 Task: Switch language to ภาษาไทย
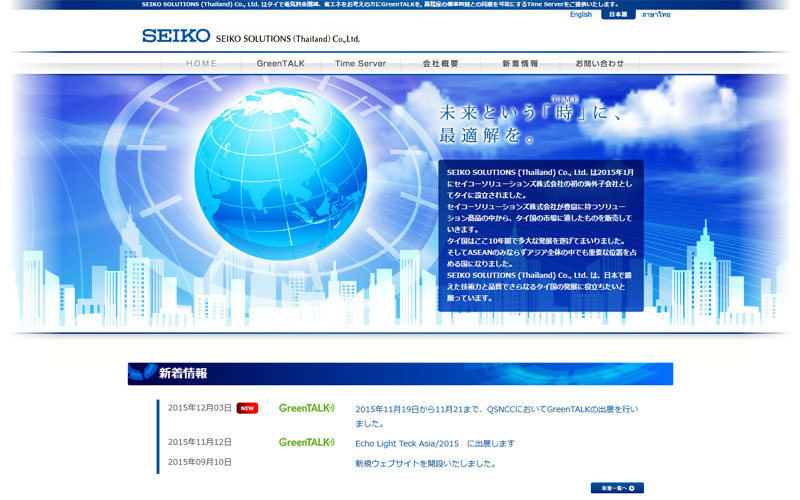click(656, 15)
